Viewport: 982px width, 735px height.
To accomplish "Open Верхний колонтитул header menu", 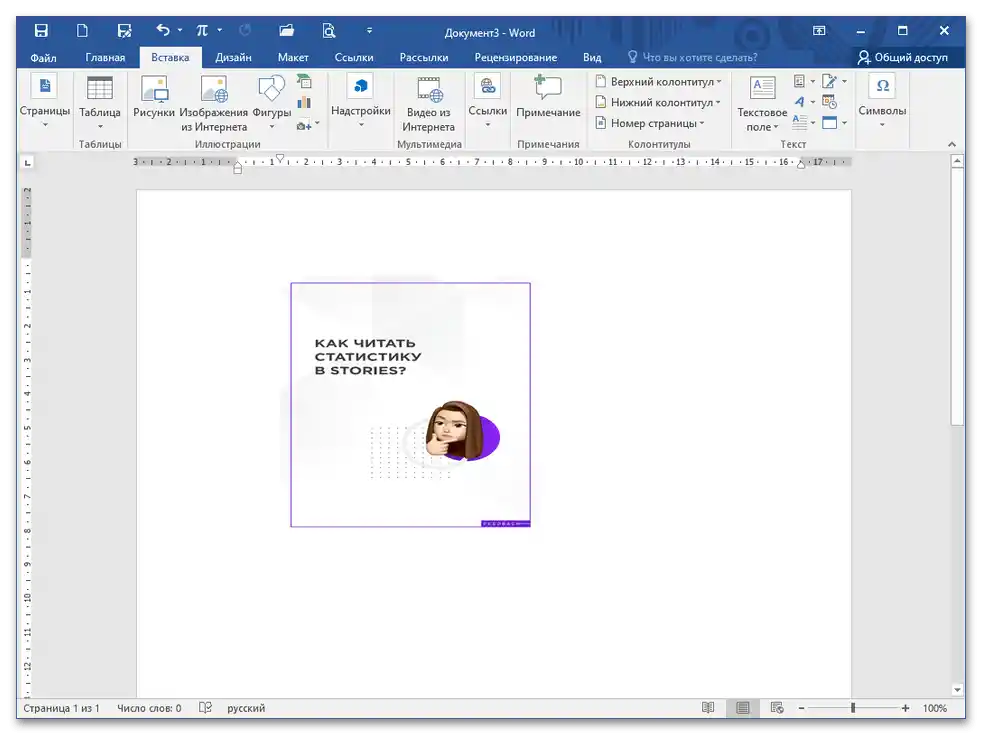I will click(658, 81).
